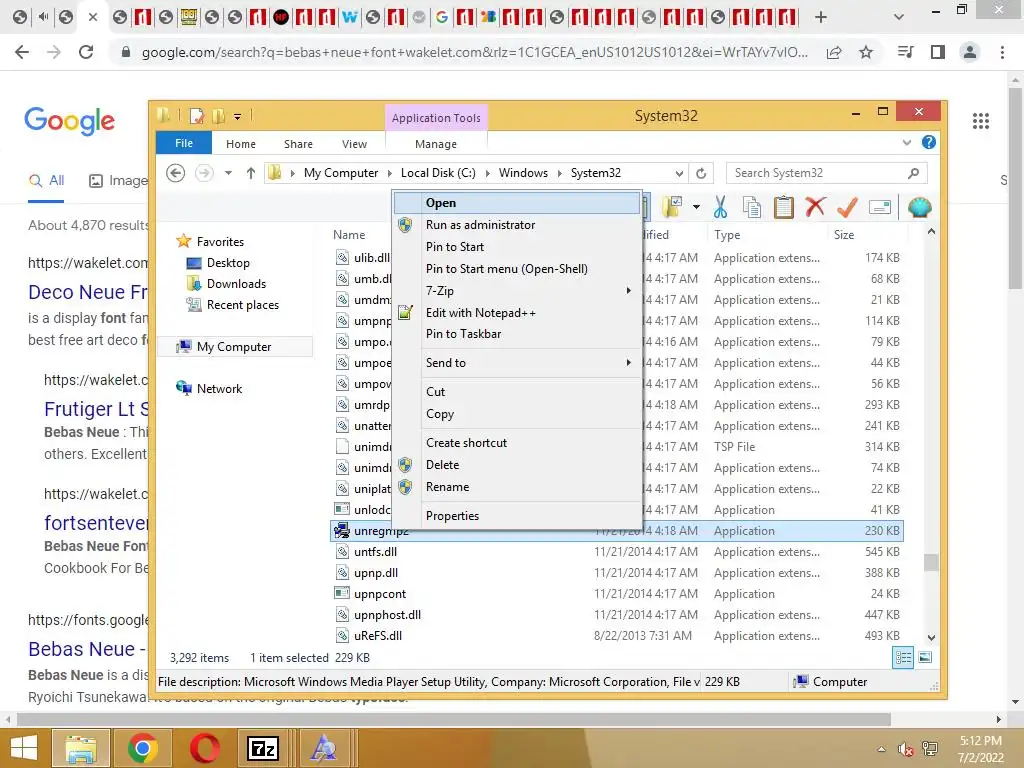Refresh the System32 folder view
The height and width of the screenshot is (768, 1024).
pos(701,173)
